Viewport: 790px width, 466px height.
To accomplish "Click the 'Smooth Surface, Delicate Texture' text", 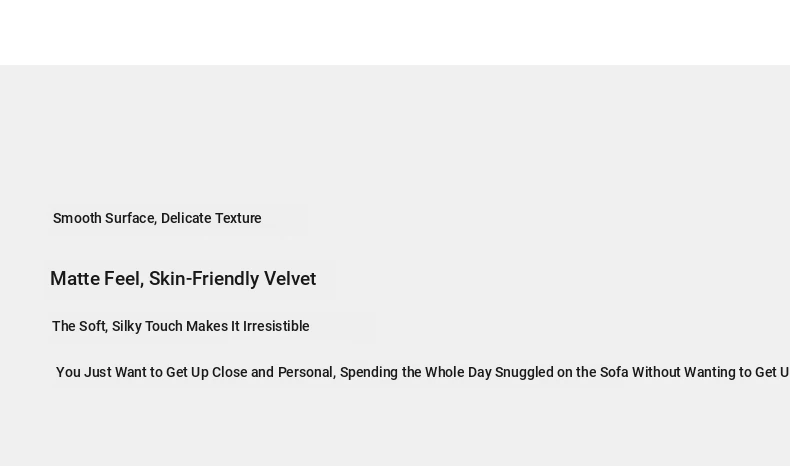I will (x=157, y=218).
